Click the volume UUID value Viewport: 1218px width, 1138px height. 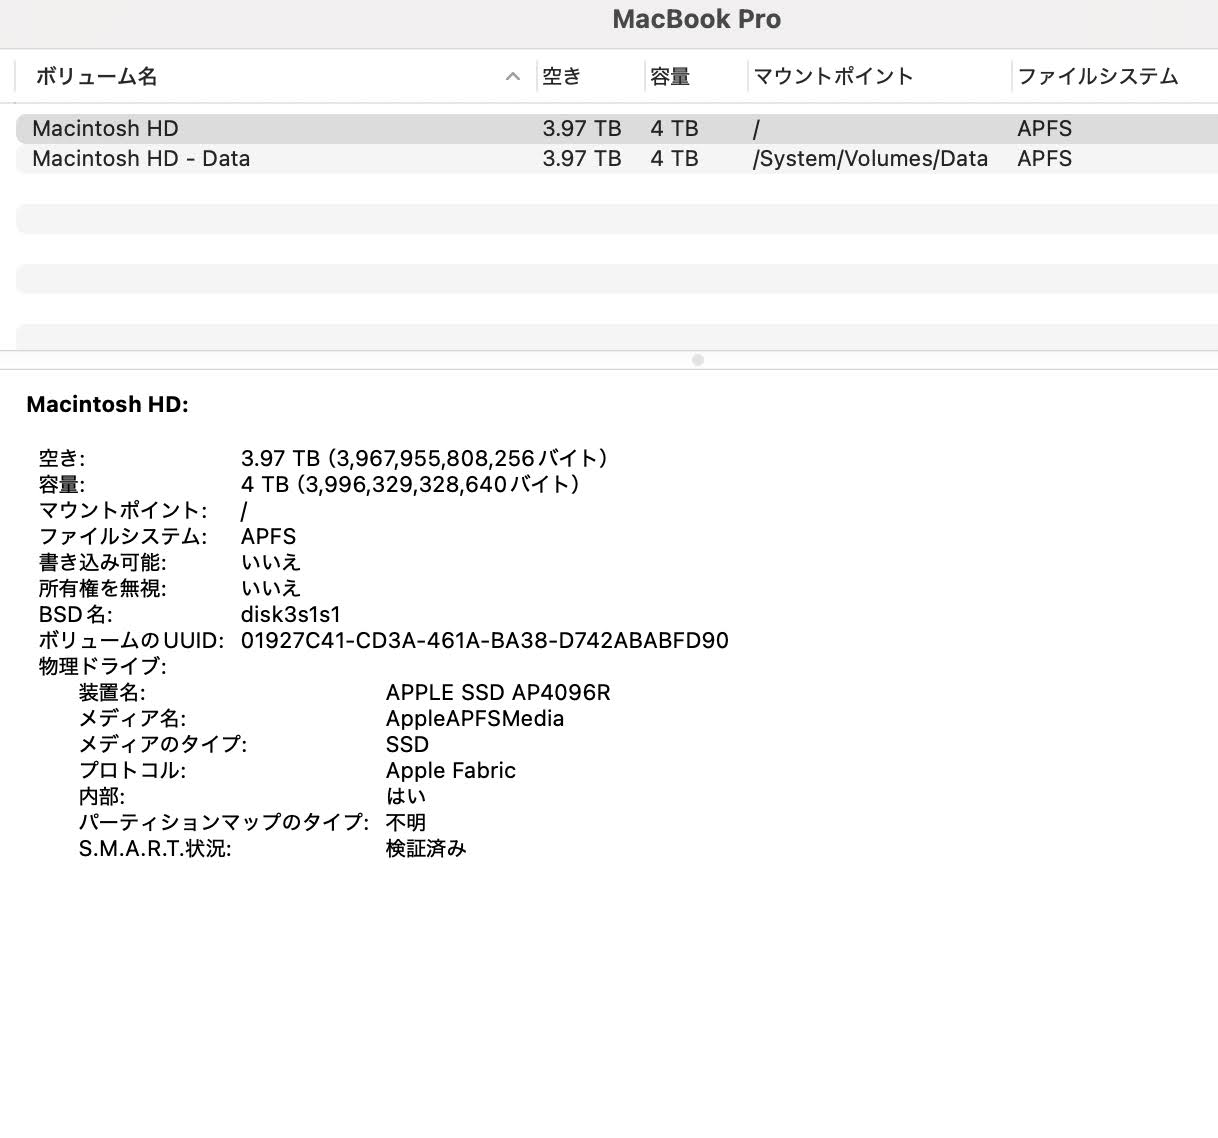click(484, 640)
